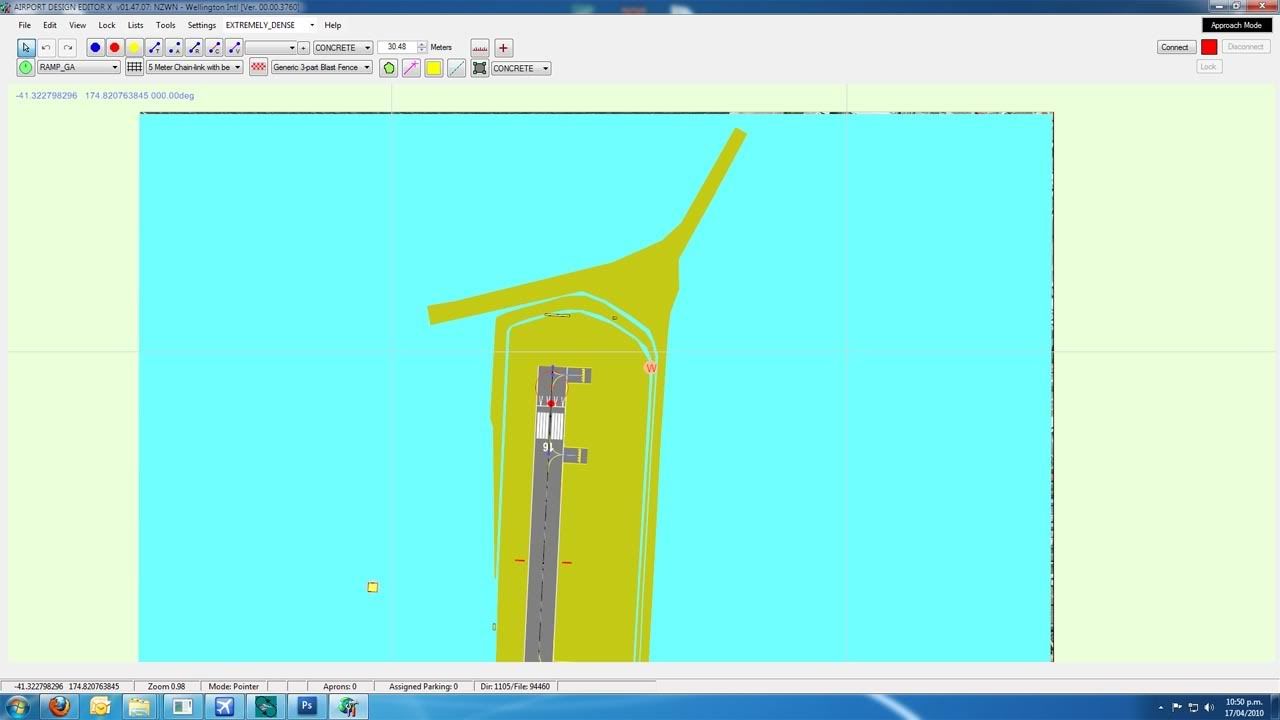Toggle the red connection status square
The width and height of the screenshot is (1280, 720).
(1209, 46)
